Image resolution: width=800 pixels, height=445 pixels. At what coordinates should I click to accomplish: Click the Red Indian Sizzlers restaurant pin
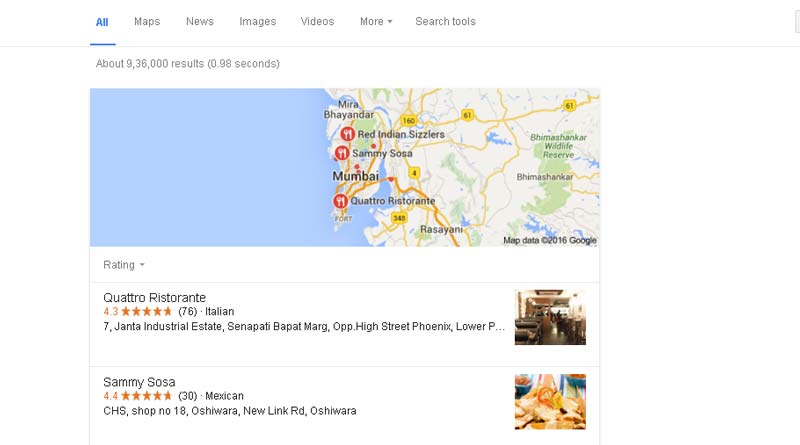[x=347, y=134]
